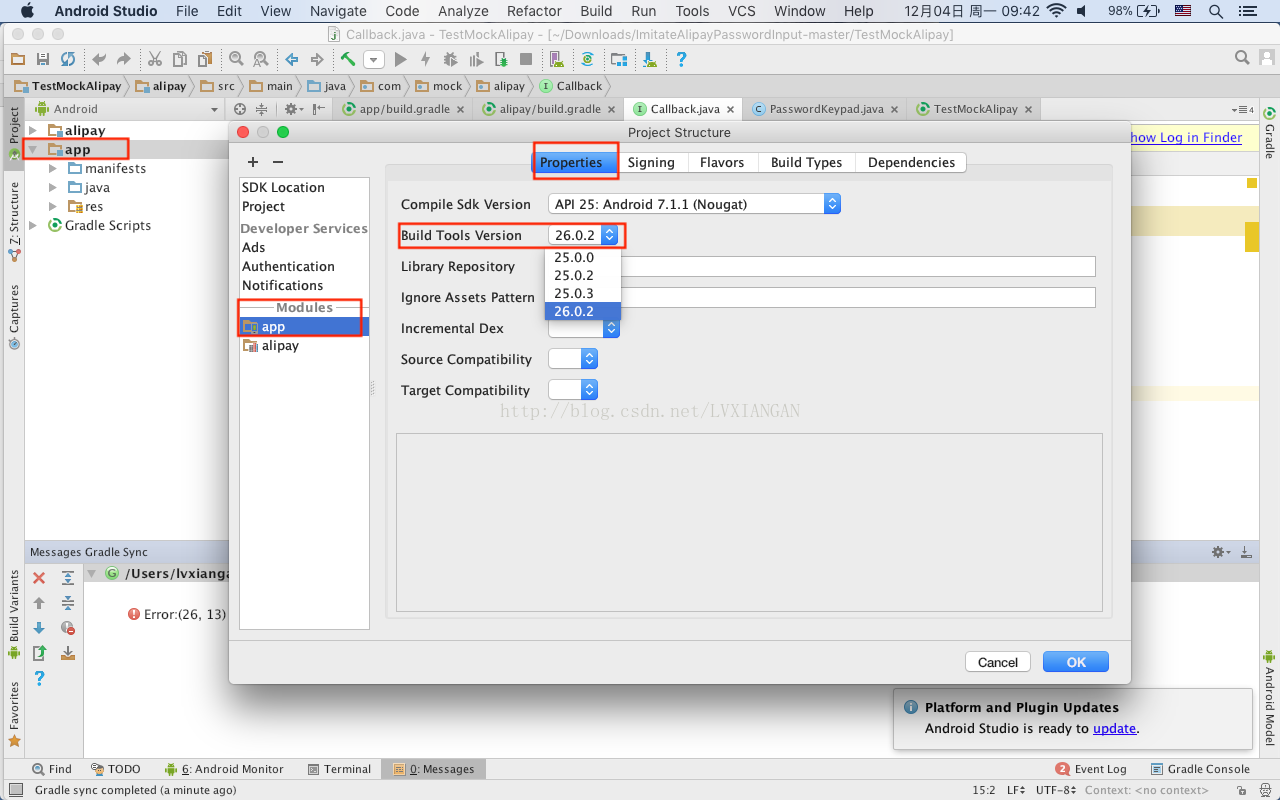The height and width of the screenshot is (800, 1280).
Task: Click the Synchronize toolbar icon
Action: (67, 59)
